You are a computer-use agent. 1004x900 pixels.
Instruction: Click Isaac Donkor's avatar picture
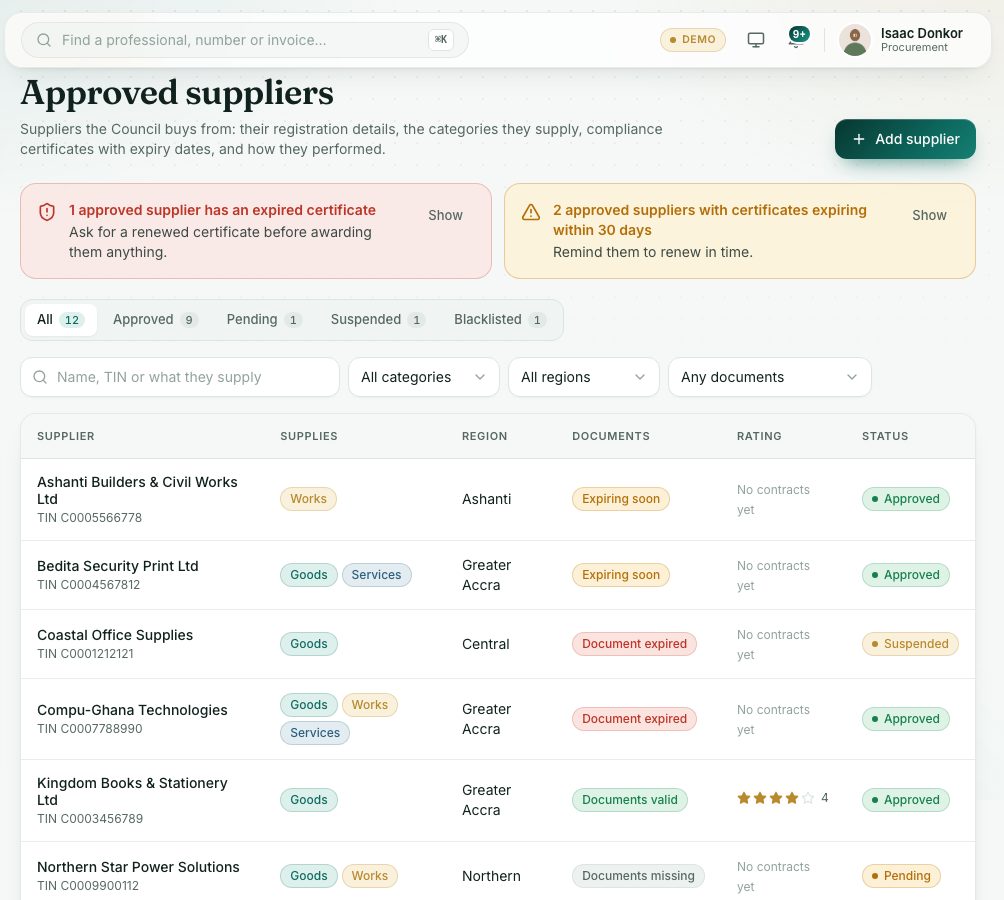855,40
